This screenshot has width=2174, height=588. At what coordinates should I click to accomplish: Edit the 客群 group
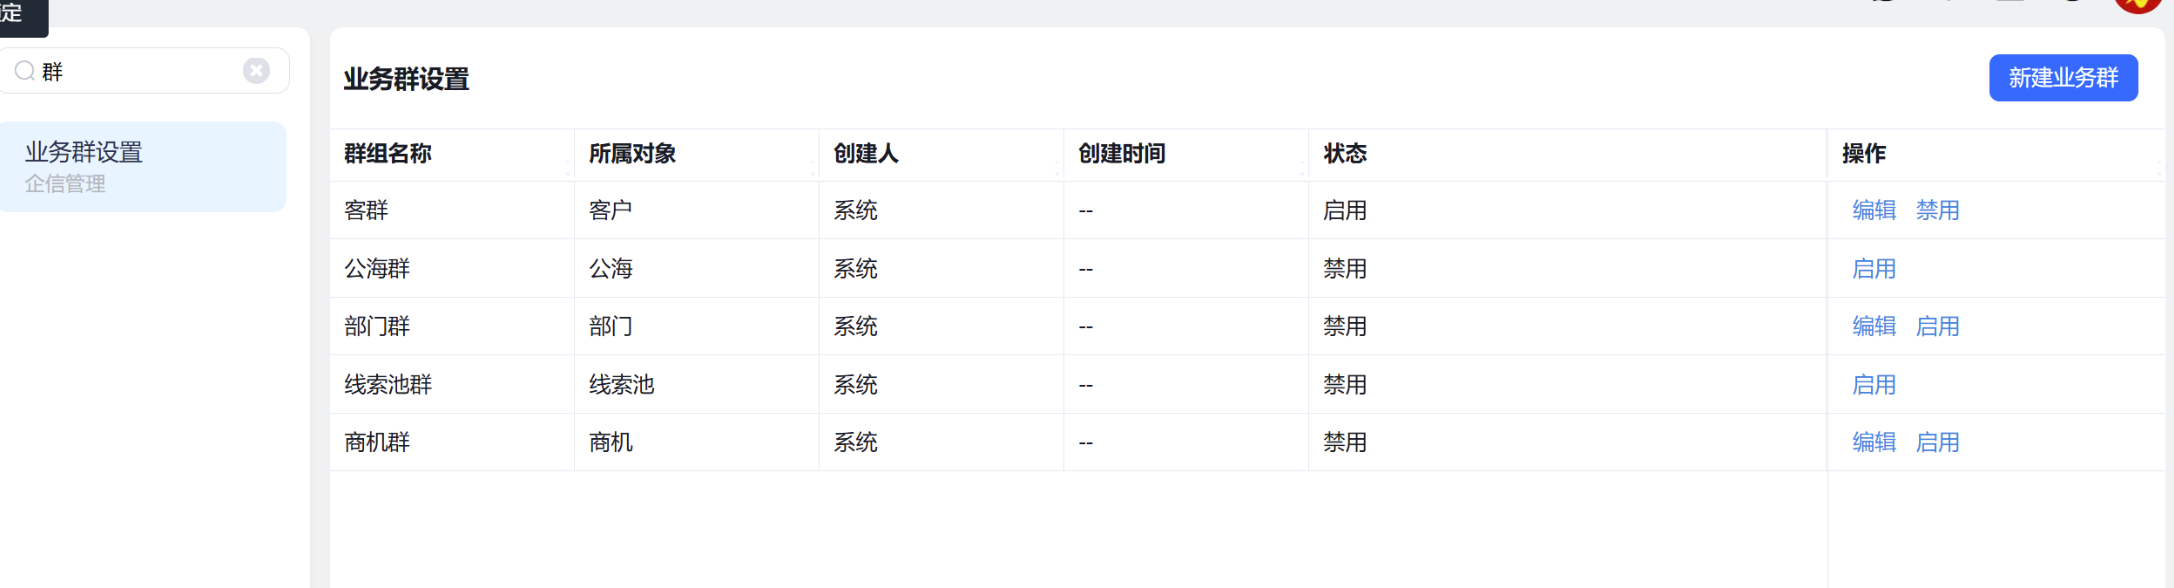[x=1873, y=210]
